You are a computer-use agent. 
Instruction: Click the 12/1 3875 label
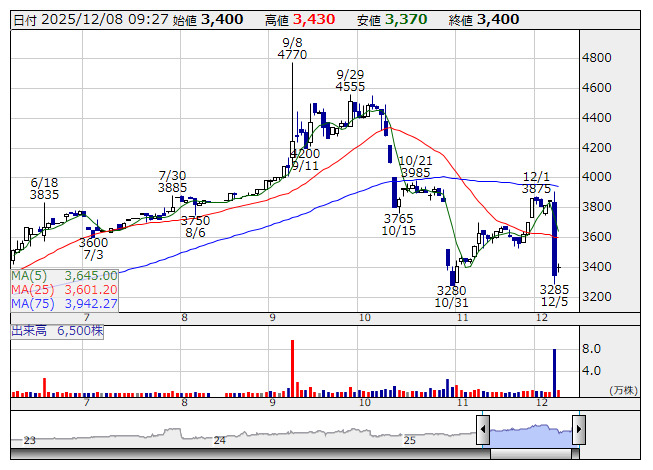point(536,183)
